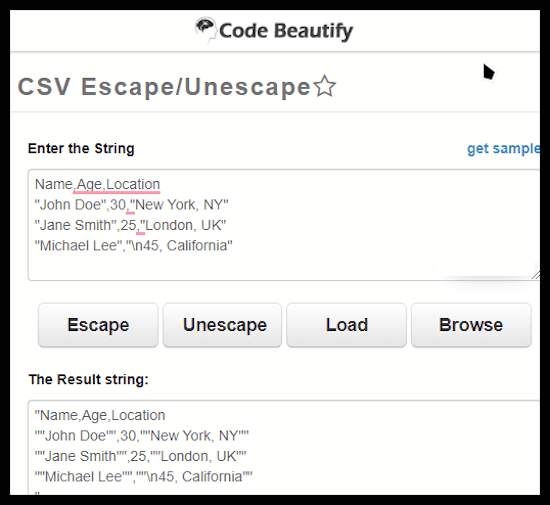Click the Code Beautify brain logo icon
The image size is (550, 505).
[x=206, y=30]
